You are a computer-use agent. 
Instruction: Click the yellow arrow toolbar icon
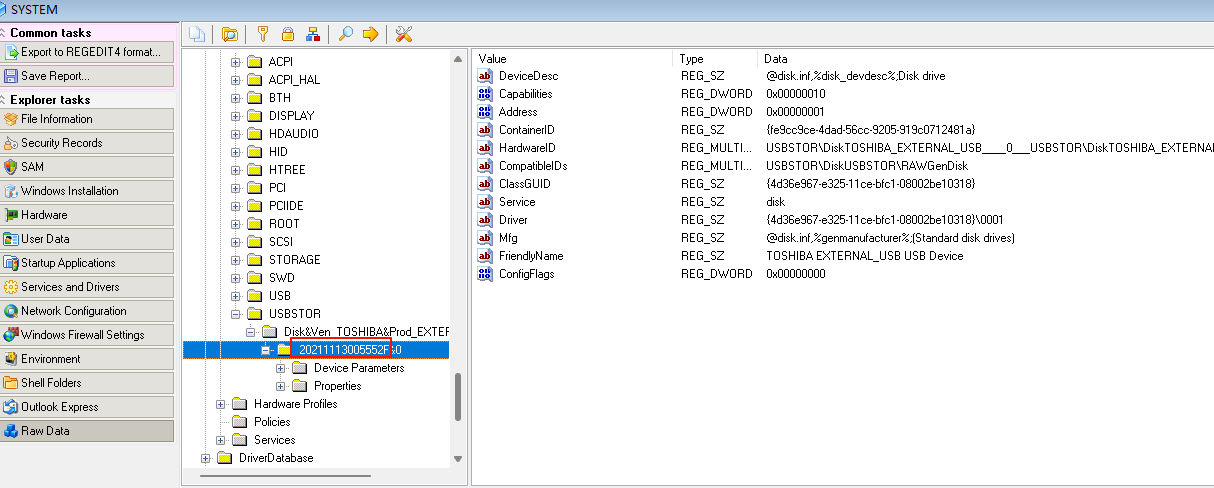(x=370, y=34)
